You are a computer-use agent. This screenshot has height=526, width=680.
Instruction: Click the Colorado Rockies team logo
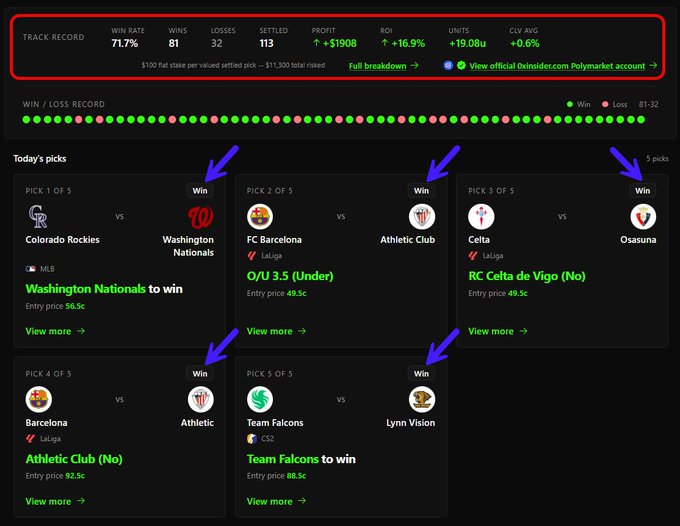pyautogui.click(x=38, y=216)
